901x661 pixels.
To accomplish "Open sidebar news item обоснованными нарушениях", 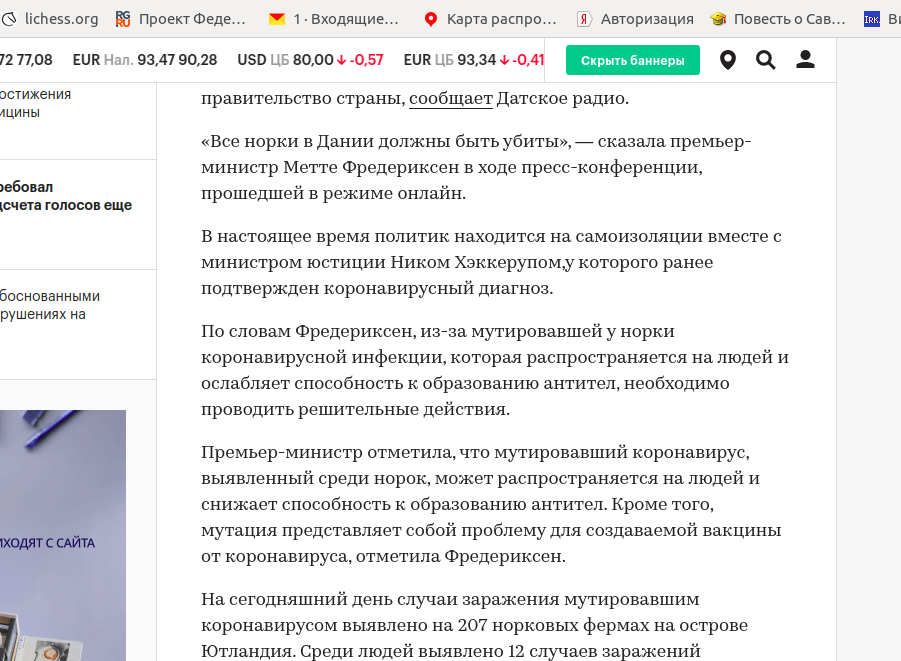I will [50, 305].
